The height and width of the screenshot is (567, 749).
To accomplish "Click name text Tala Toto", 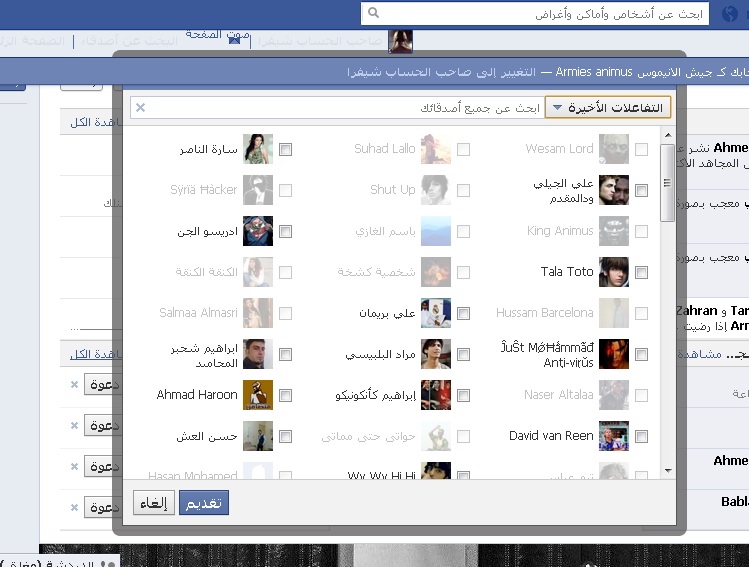I will pyautogui.click(x=567, y=272).
